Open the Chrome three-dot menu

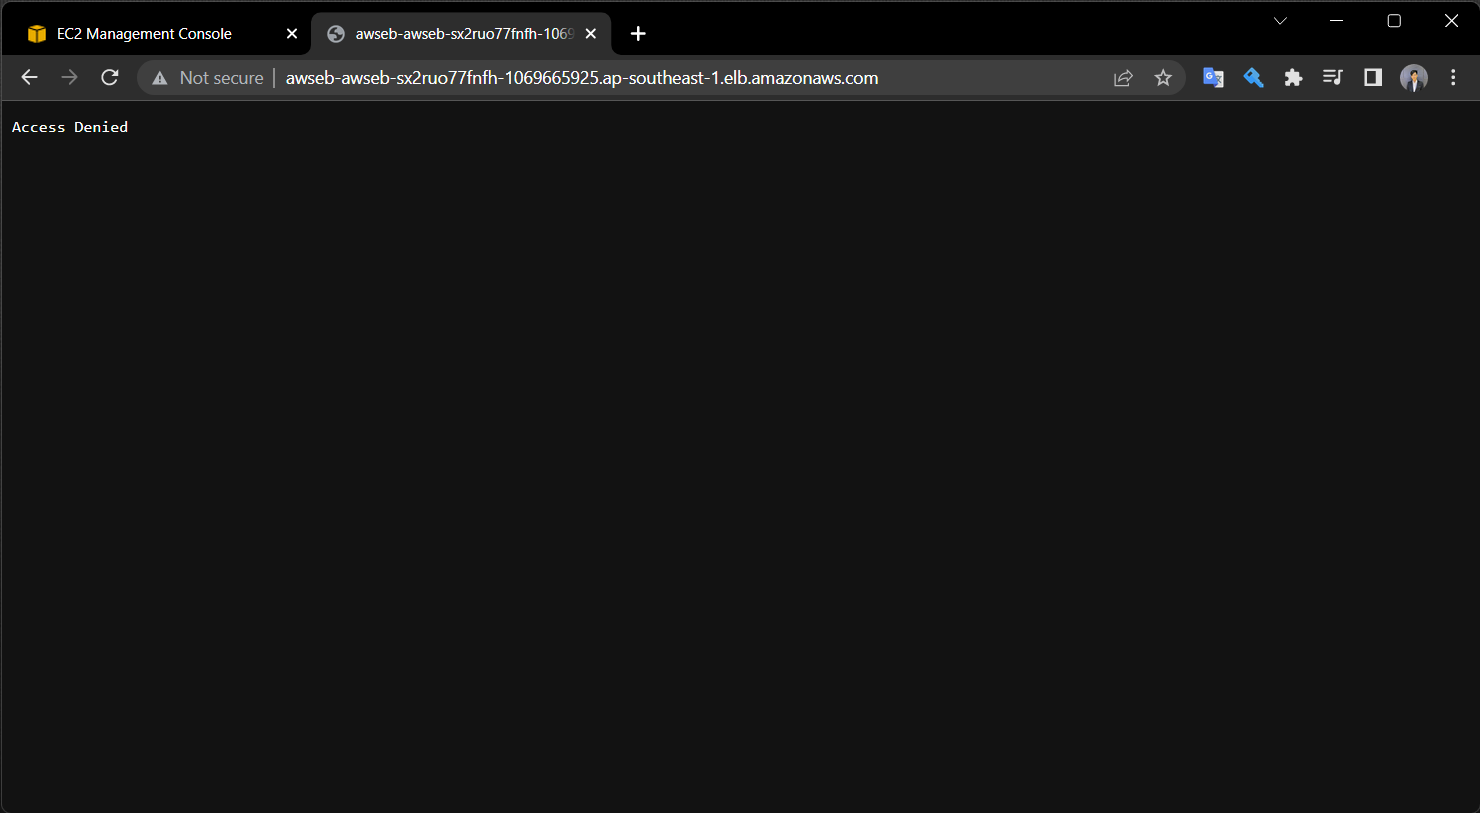pos(1453,77)
